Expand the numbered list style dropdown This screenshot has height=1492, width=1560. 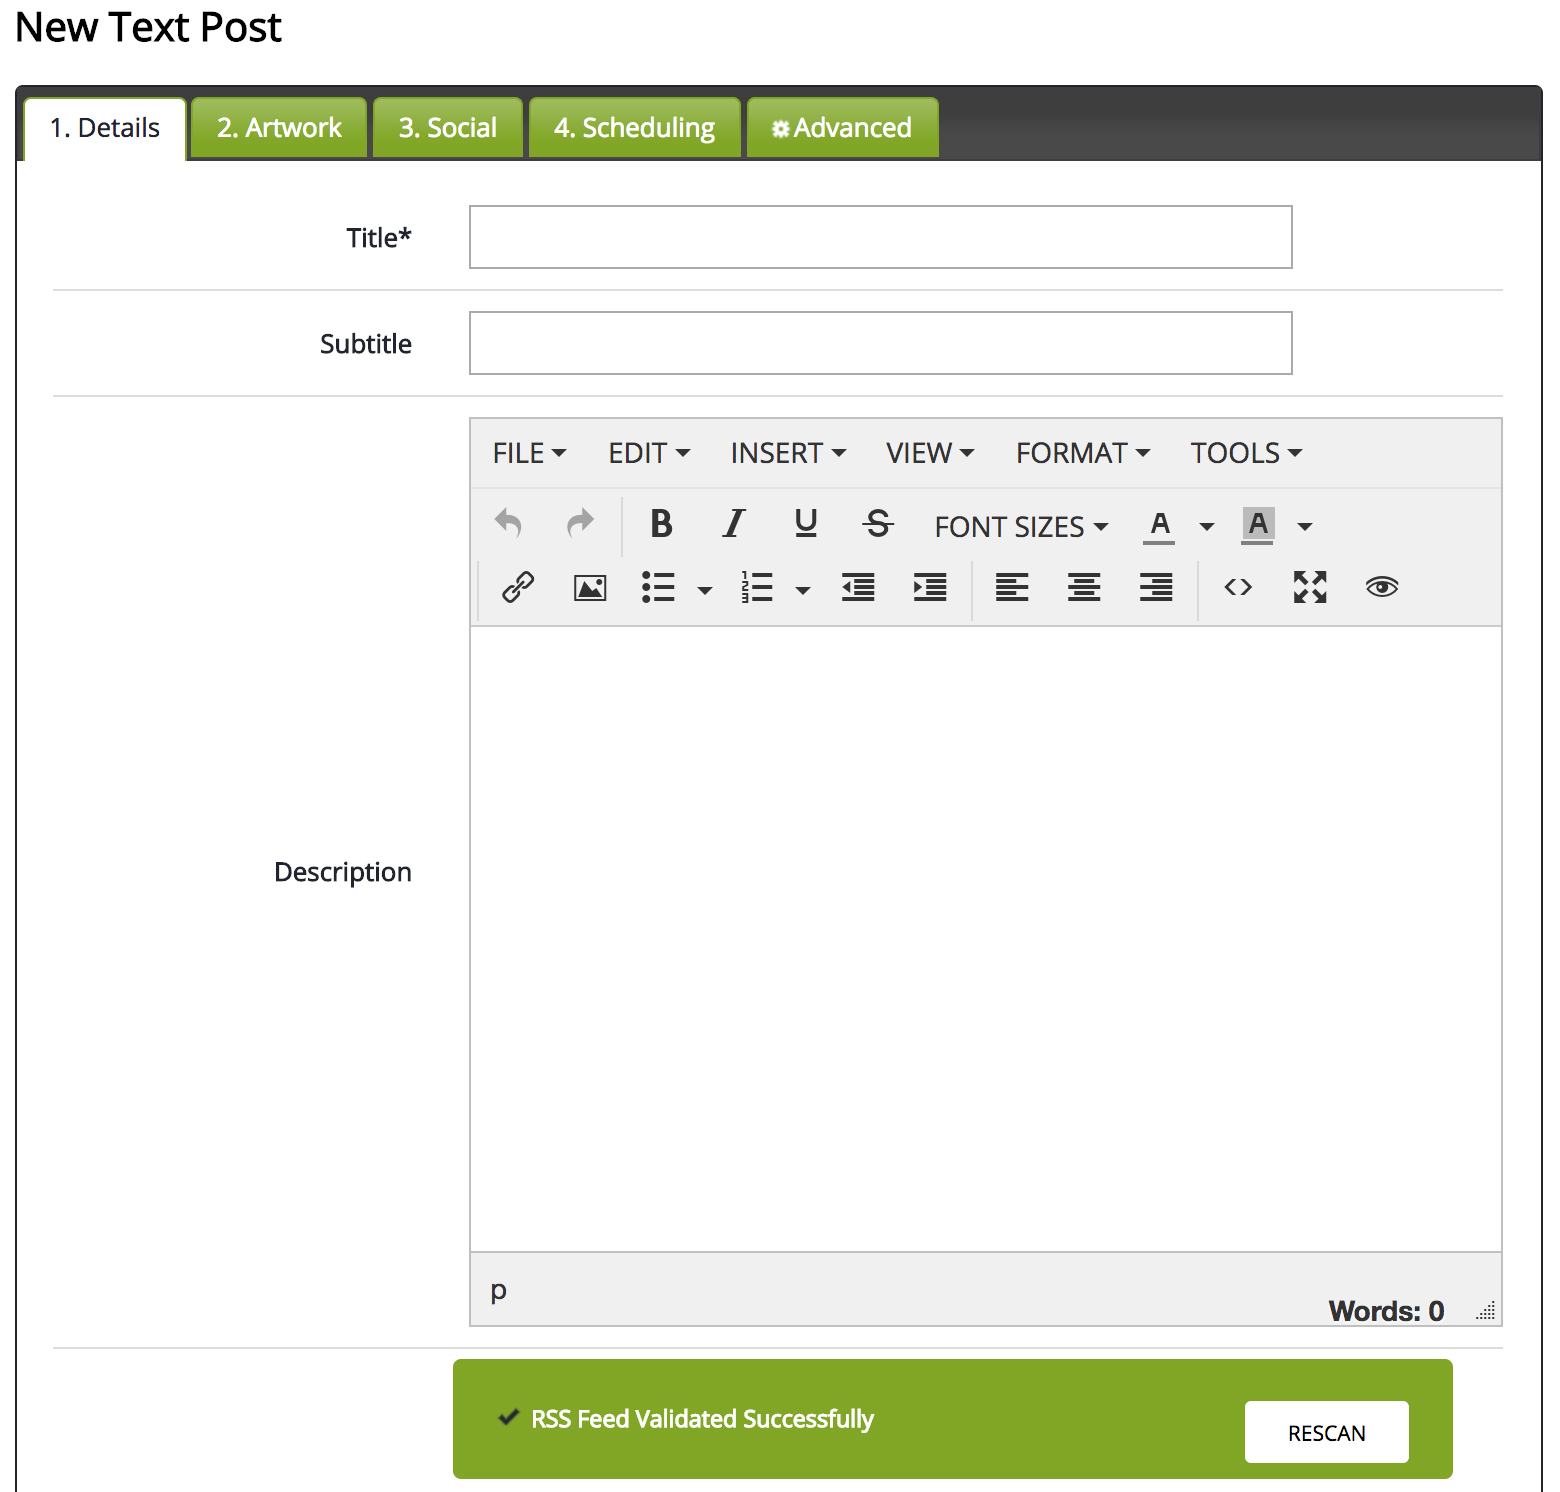pyautogui.click(x=803, y=590)
